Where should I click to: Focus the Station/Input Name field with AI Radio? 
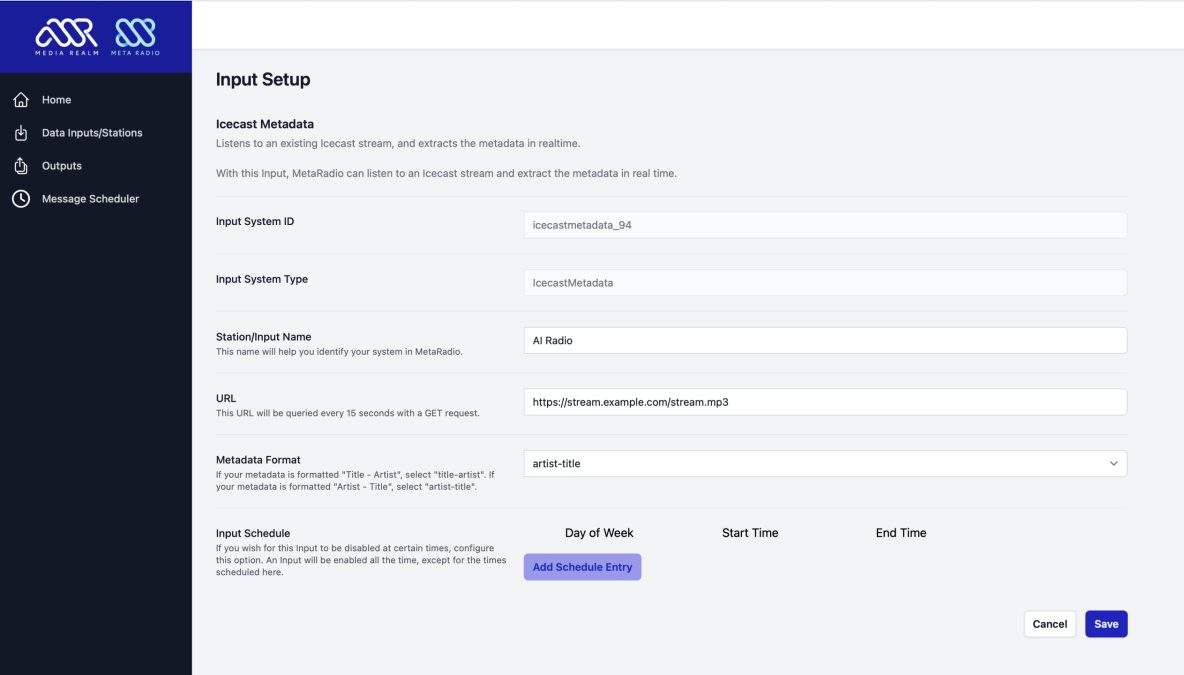(x=825, y=341)
